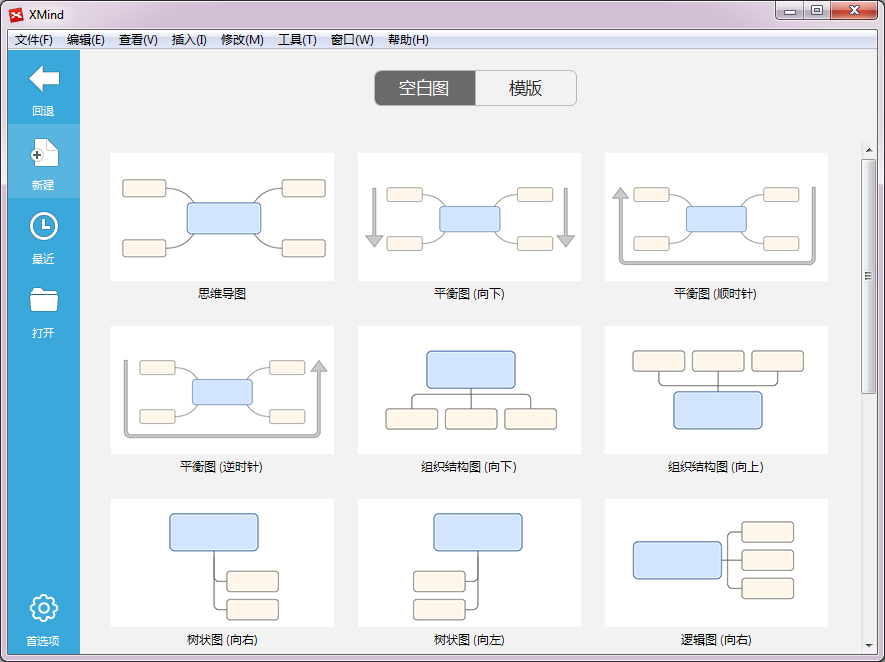The width and height of the screenshot is (885, 662).
Task: Open 首选项 preferences via gear icon
Action: click(43, 607)
